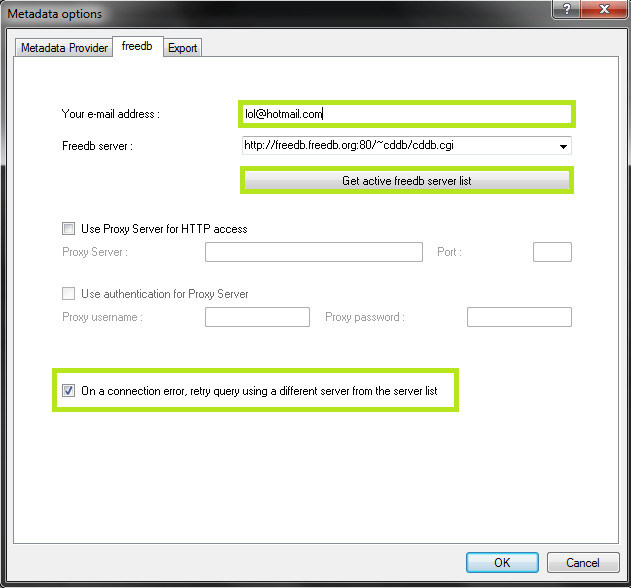Enable Use Proxy Server for HTTP access

point(69,229)
